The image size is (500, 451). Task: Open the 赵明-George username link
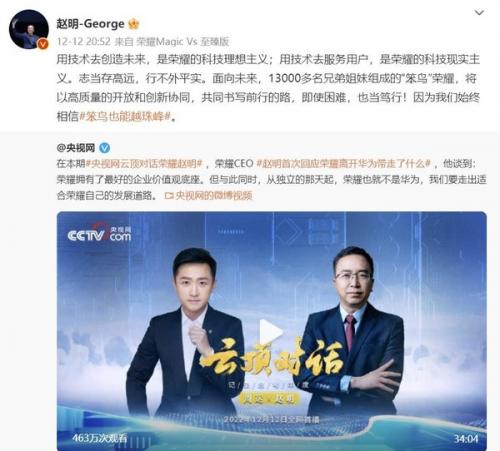coord(90,24)
